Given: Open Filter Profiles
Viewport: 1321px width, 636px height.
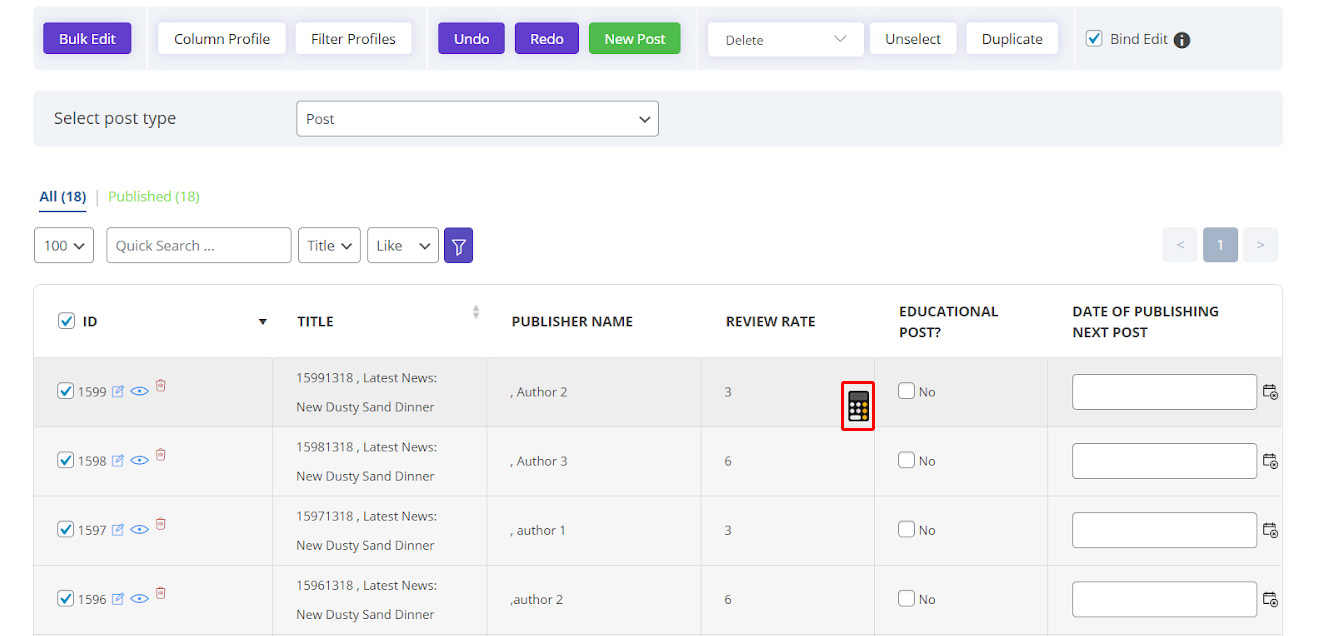Looking at the screenshot, I should pyautogui.click(x=353, y=39).
